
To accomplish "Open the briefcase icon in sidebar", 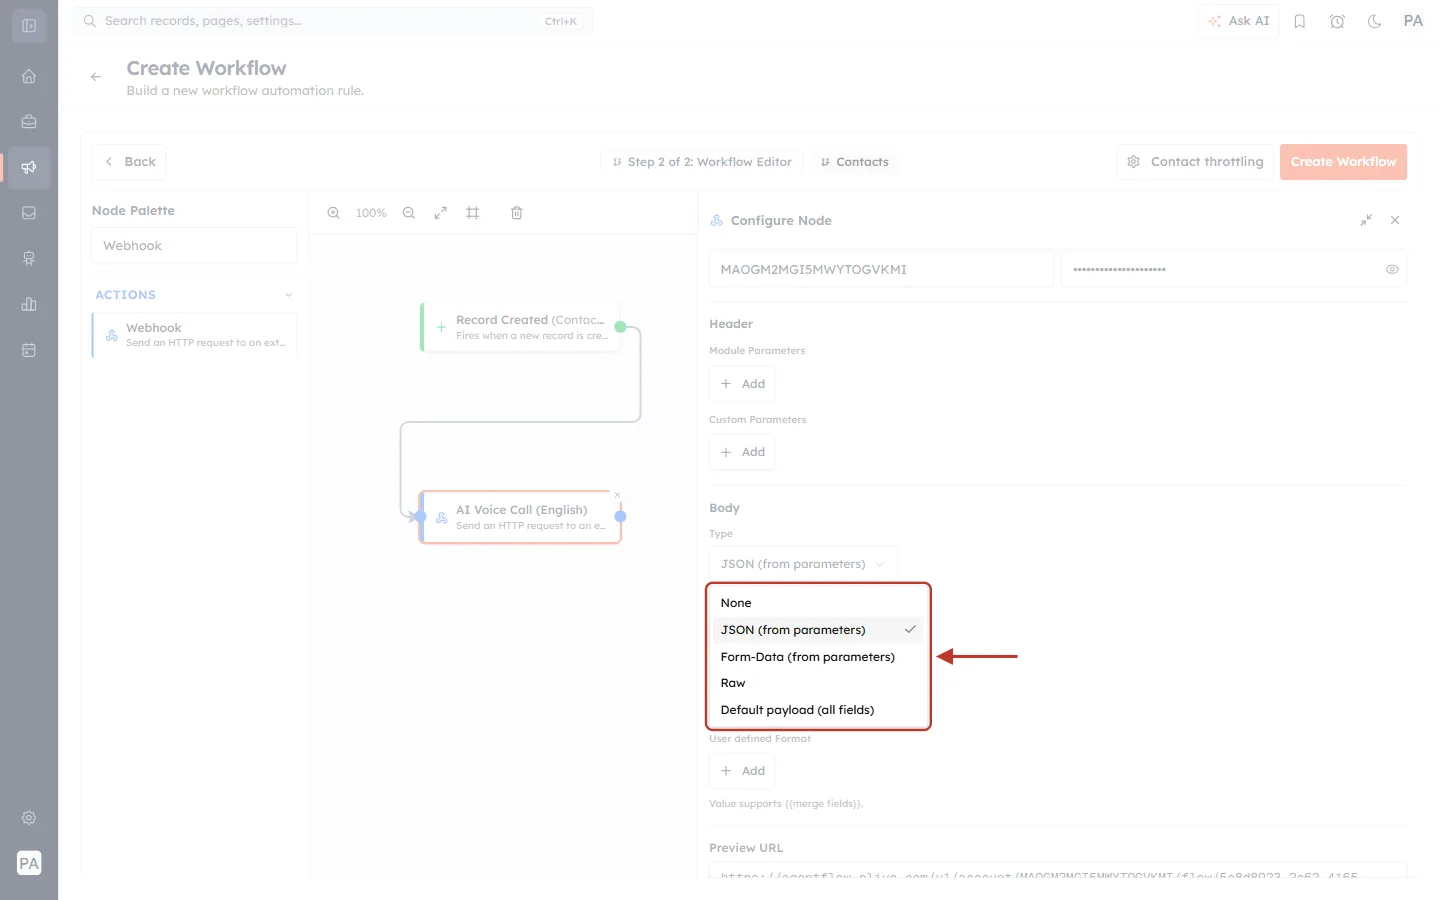I will pos(29,122).
